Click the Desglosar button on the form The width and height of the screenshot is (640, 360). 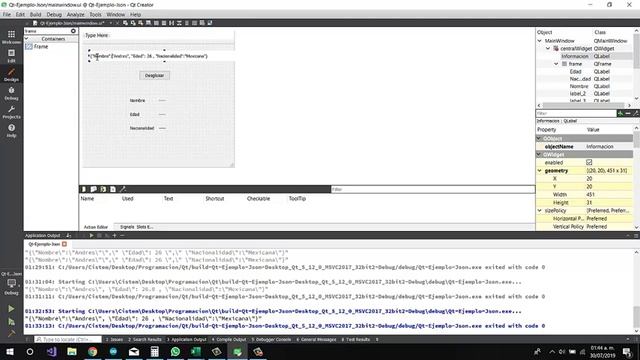(154, 76)
